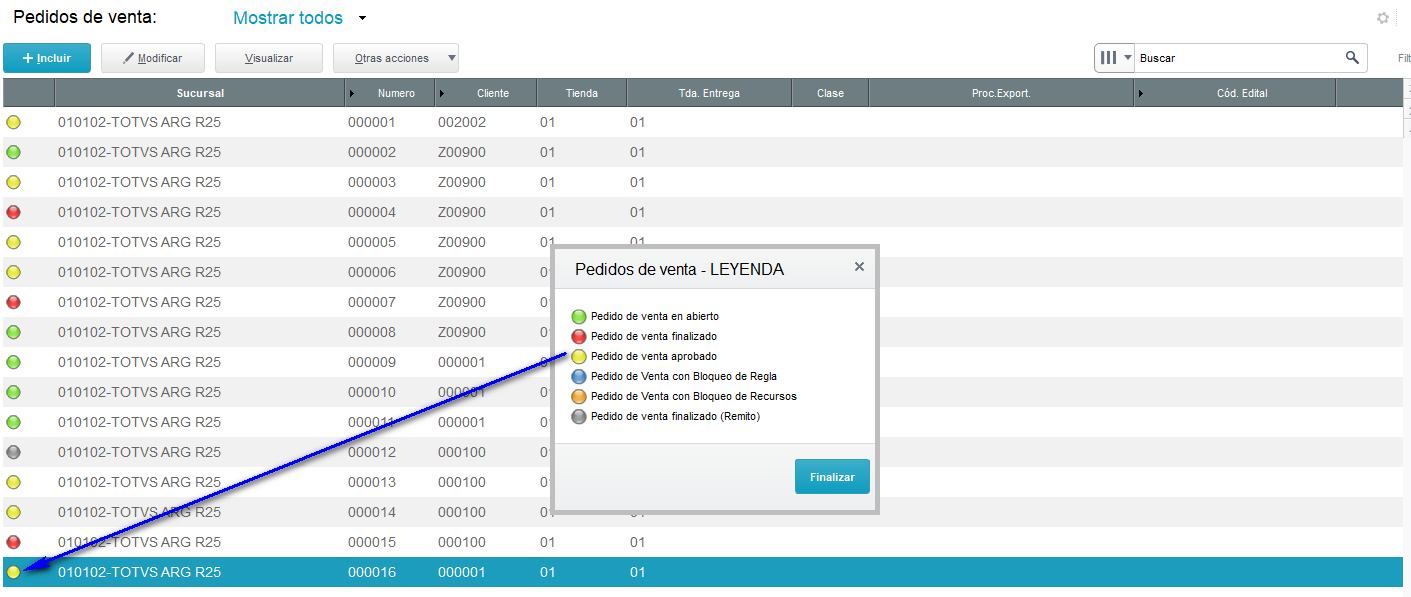1411x597 pixels.
Task: Click the green status dot of order 000008
Action: click(13, 332)
